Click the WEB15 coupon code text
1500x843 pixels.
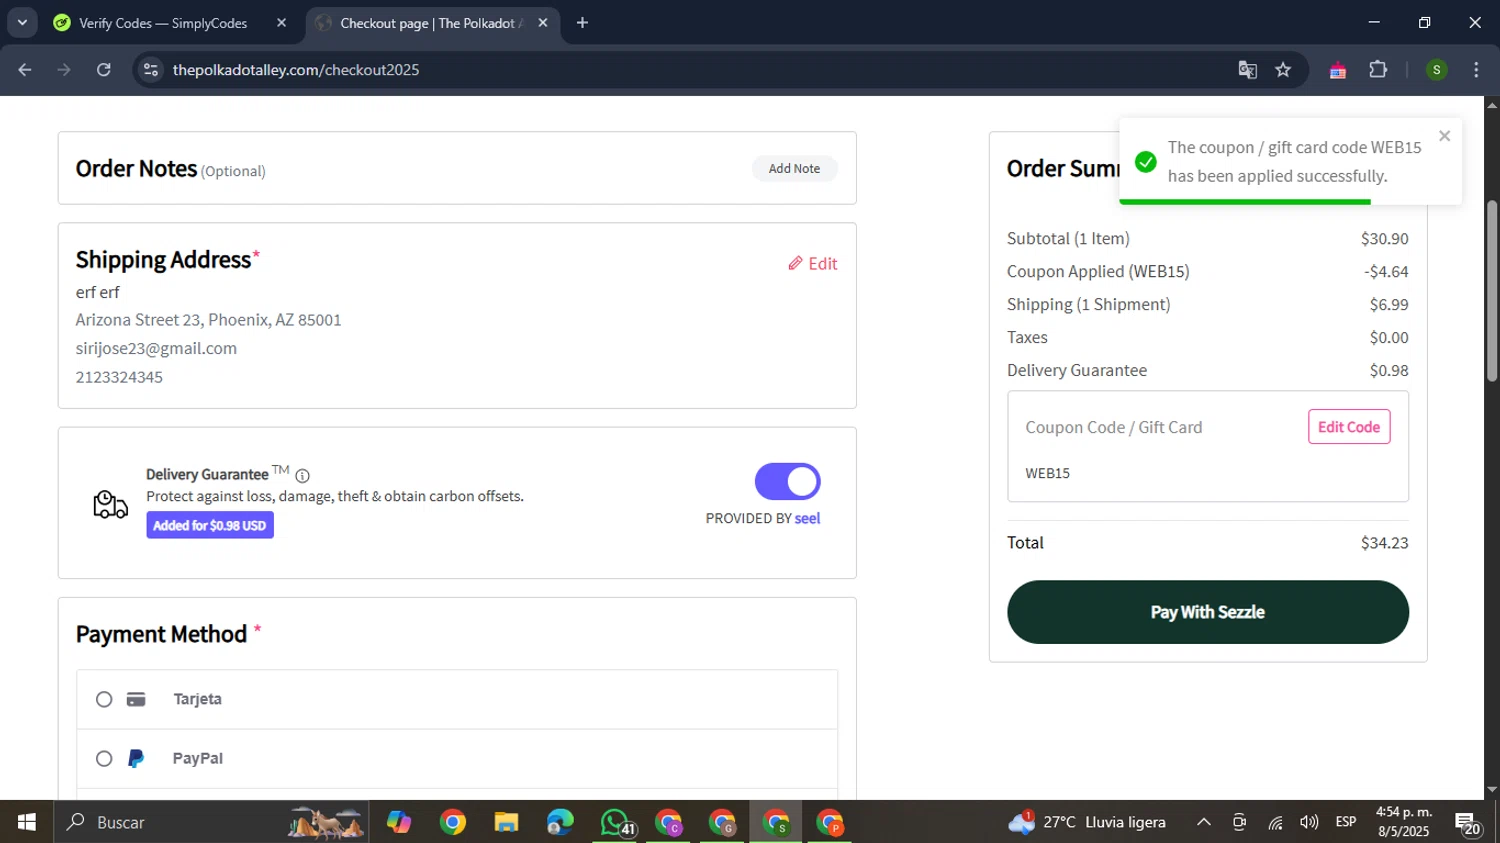tap(1047, 474)
